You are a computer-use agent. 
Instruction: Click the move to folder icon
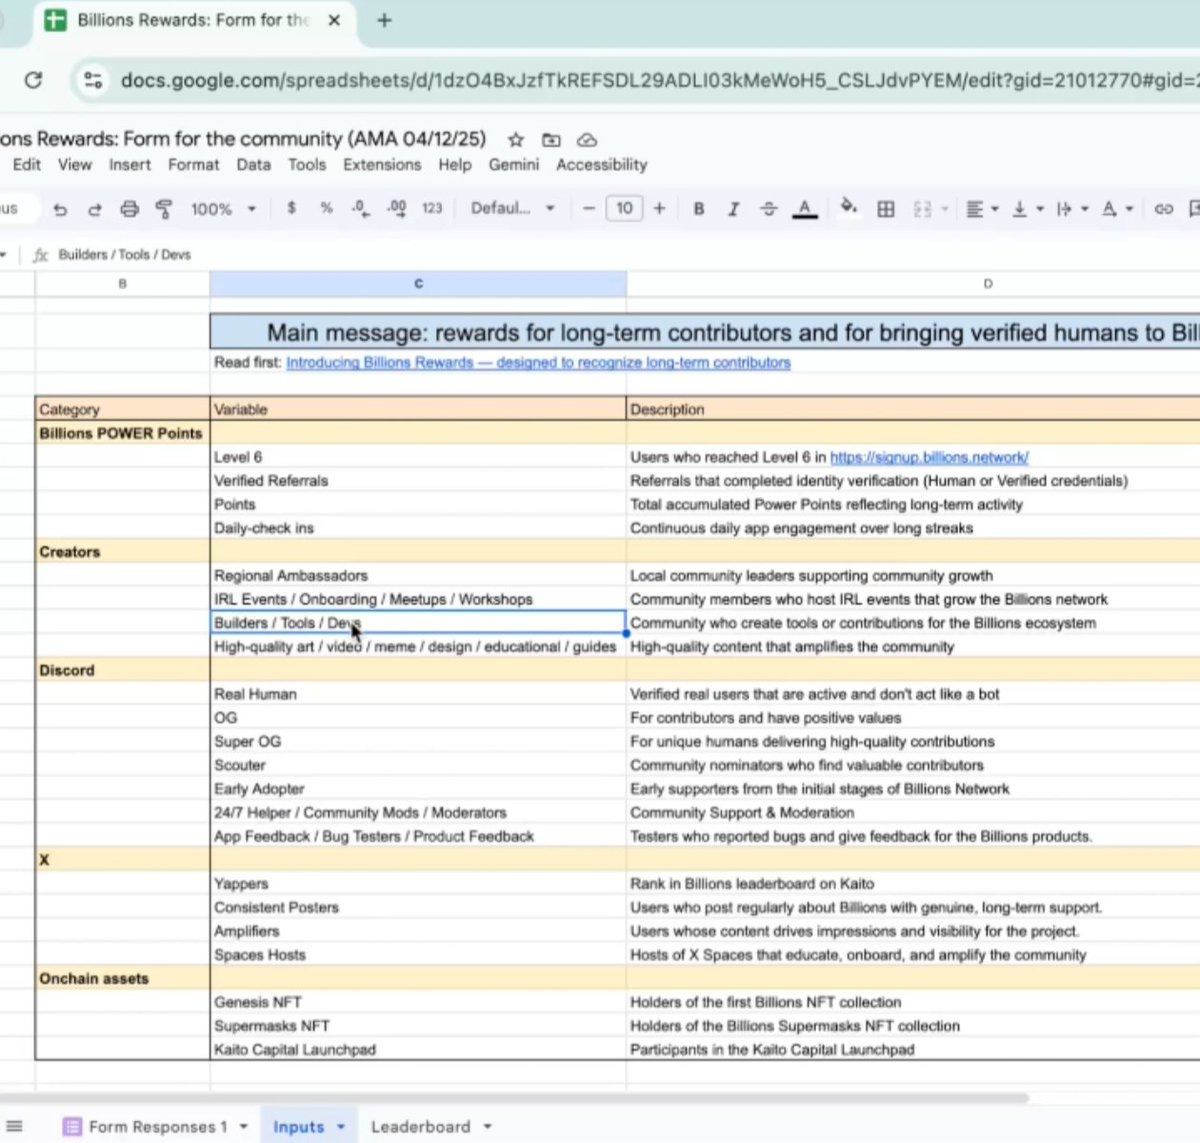click(551, 140)
